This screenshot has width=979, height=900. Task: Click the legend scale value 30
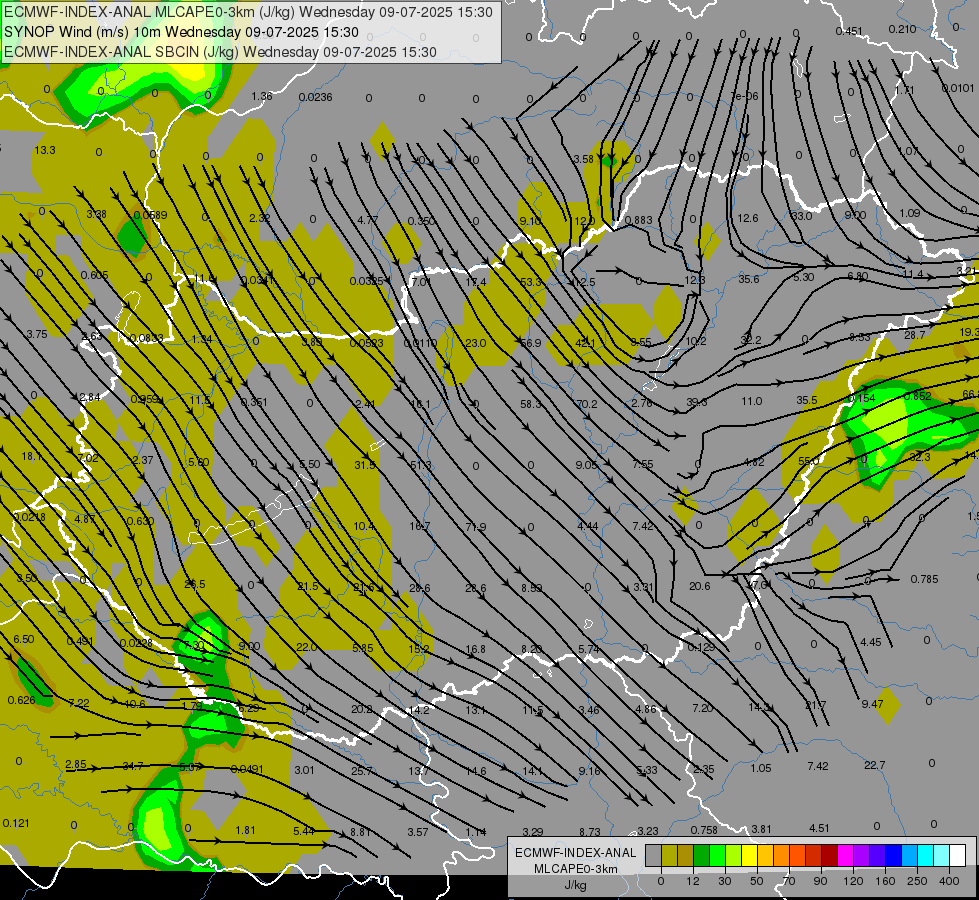(x=724, y=881)
